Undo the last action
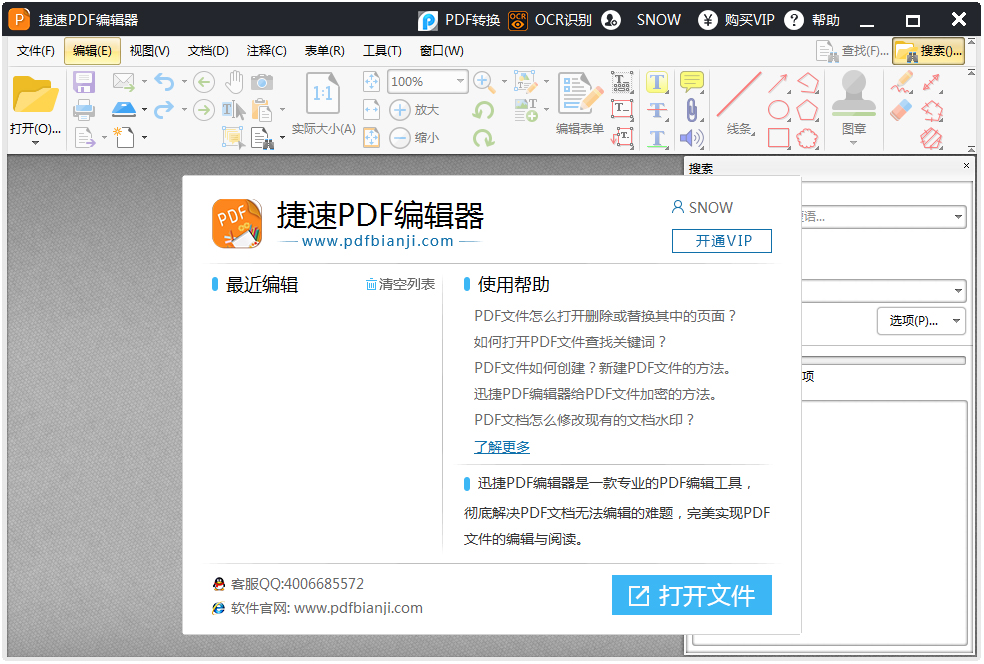This screenshot has height=664, width=984. pos(164,82)
